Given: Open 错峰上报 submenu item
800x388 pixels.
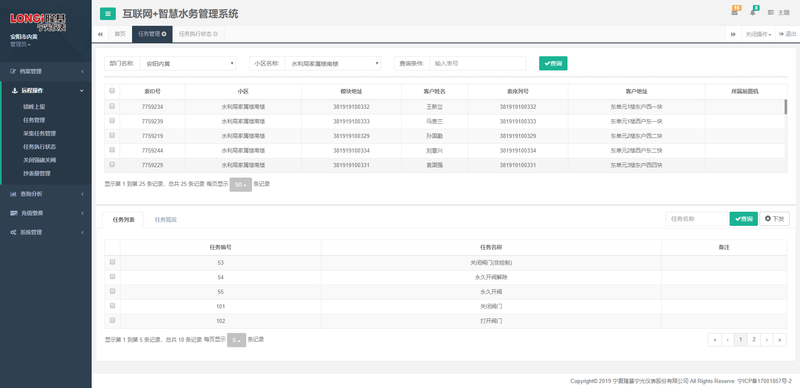Looking at the screenshot, I should pos(34,107).
